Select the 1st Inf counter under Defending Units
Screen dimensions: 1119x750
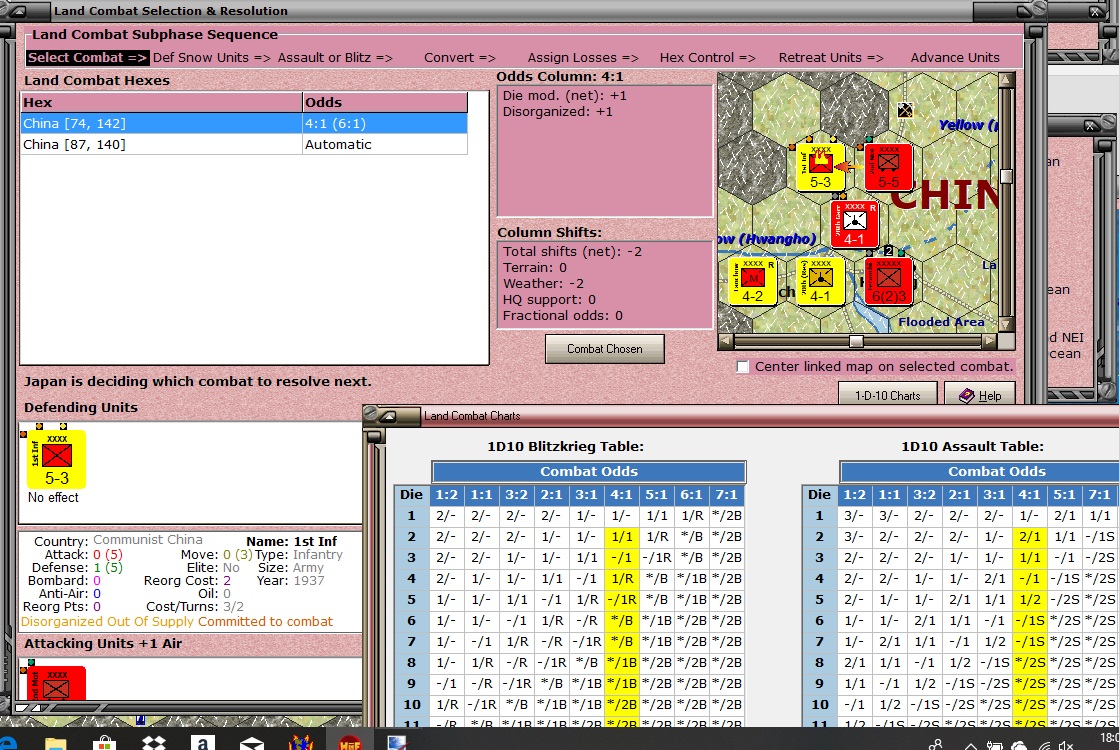pyautogui.click(x=56, y=459)
